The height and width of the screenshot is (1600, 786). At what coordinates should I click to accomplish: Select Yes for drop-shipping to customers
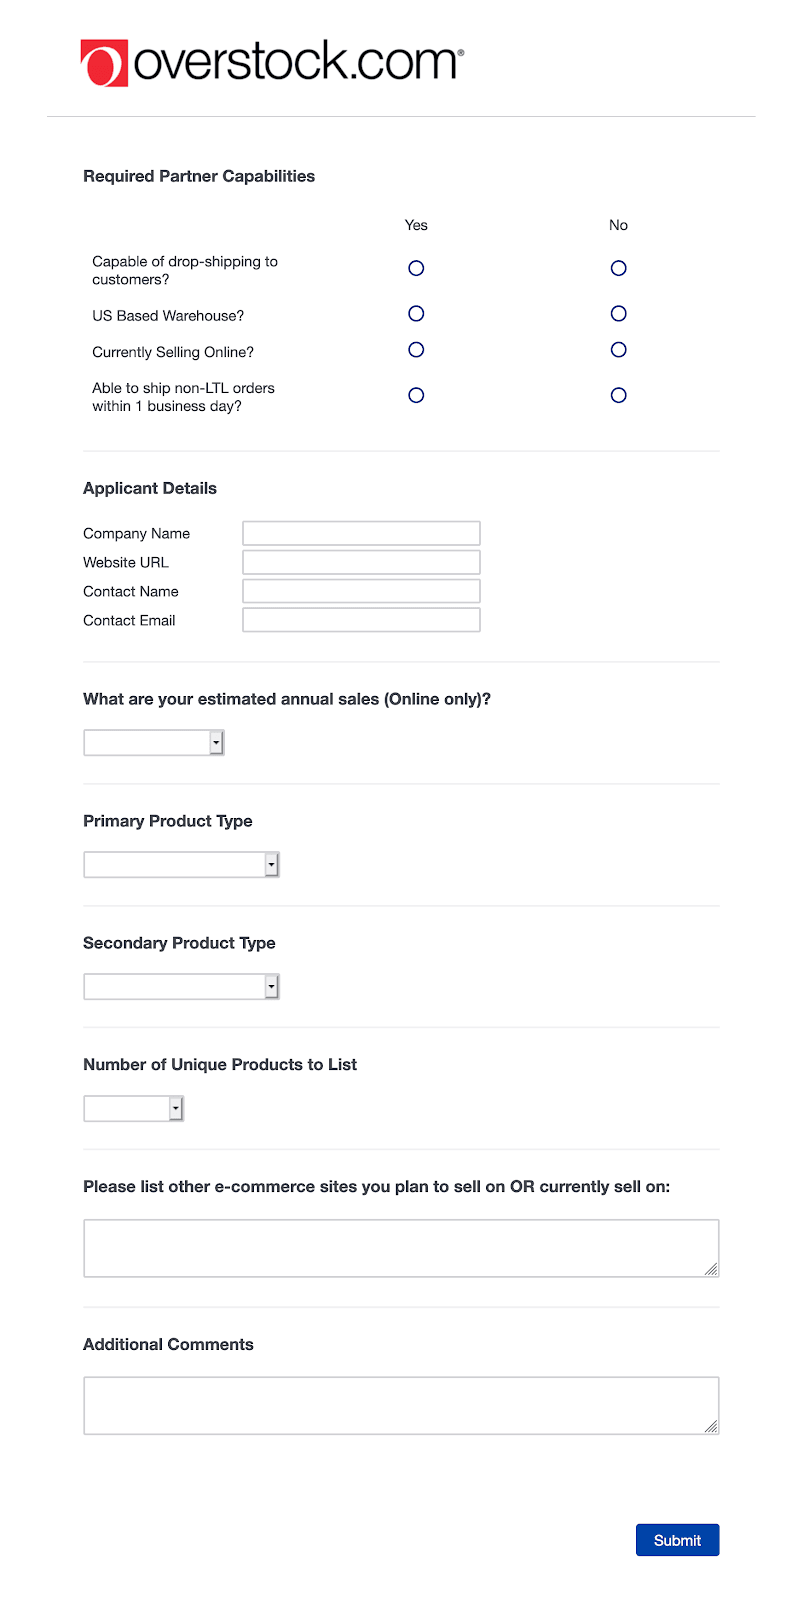coord(416,268)
